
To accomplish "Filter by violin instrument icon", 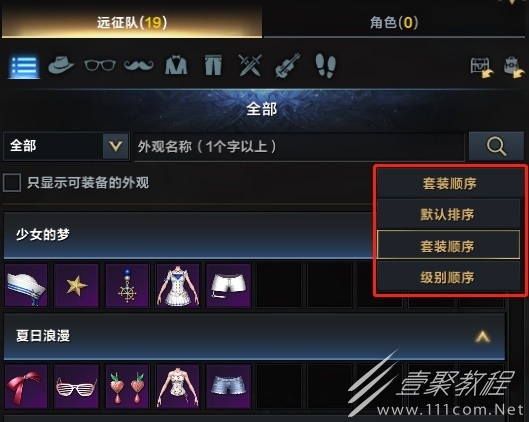I will (287, 65).
